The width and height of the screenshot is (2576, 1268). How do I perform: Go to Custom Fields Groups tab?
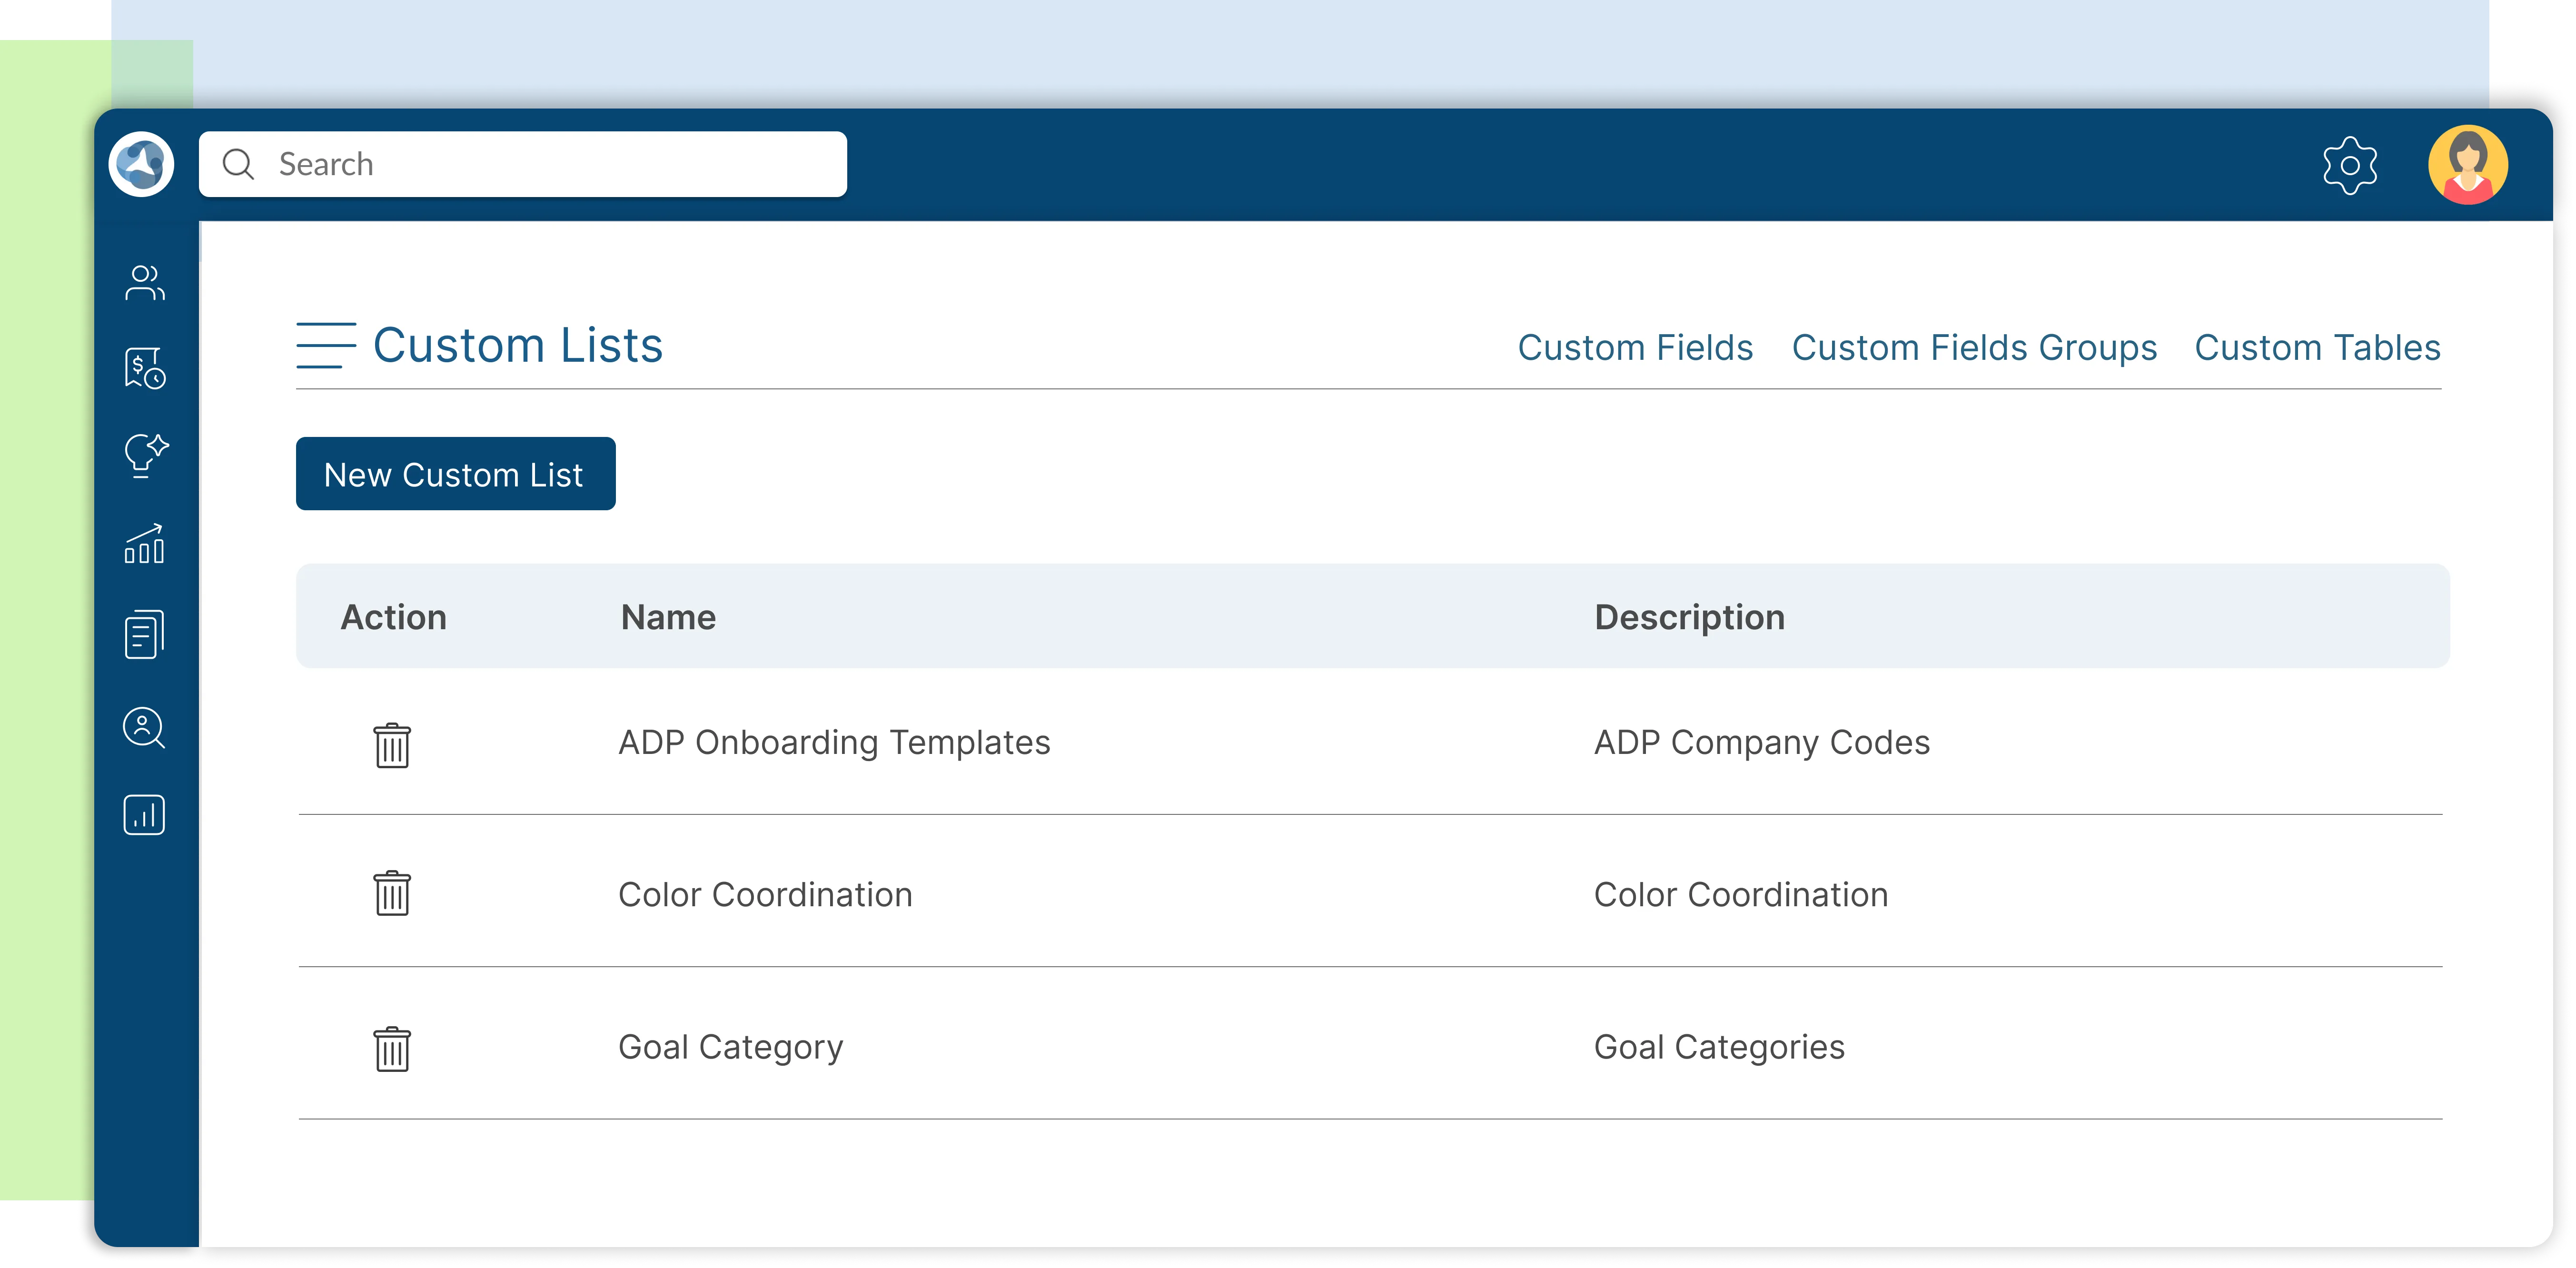click(1974, 348)
